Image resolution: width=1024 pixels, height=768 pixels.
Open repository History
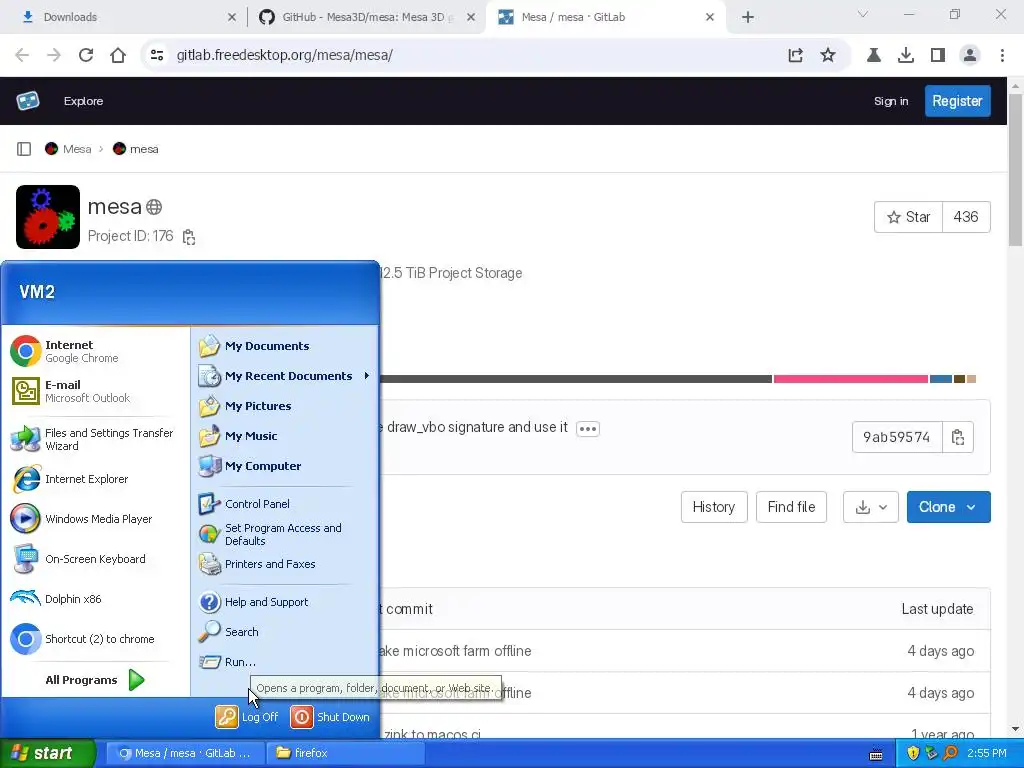tap(714, 507)
